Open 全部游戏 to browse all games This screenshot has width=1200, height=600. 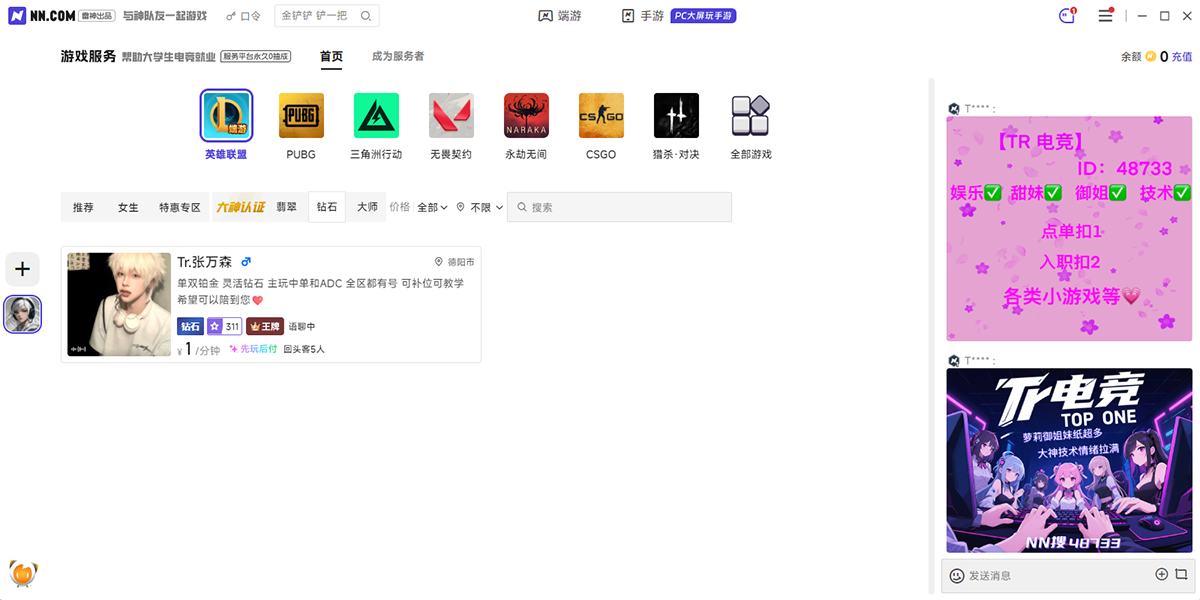(751, 115)
